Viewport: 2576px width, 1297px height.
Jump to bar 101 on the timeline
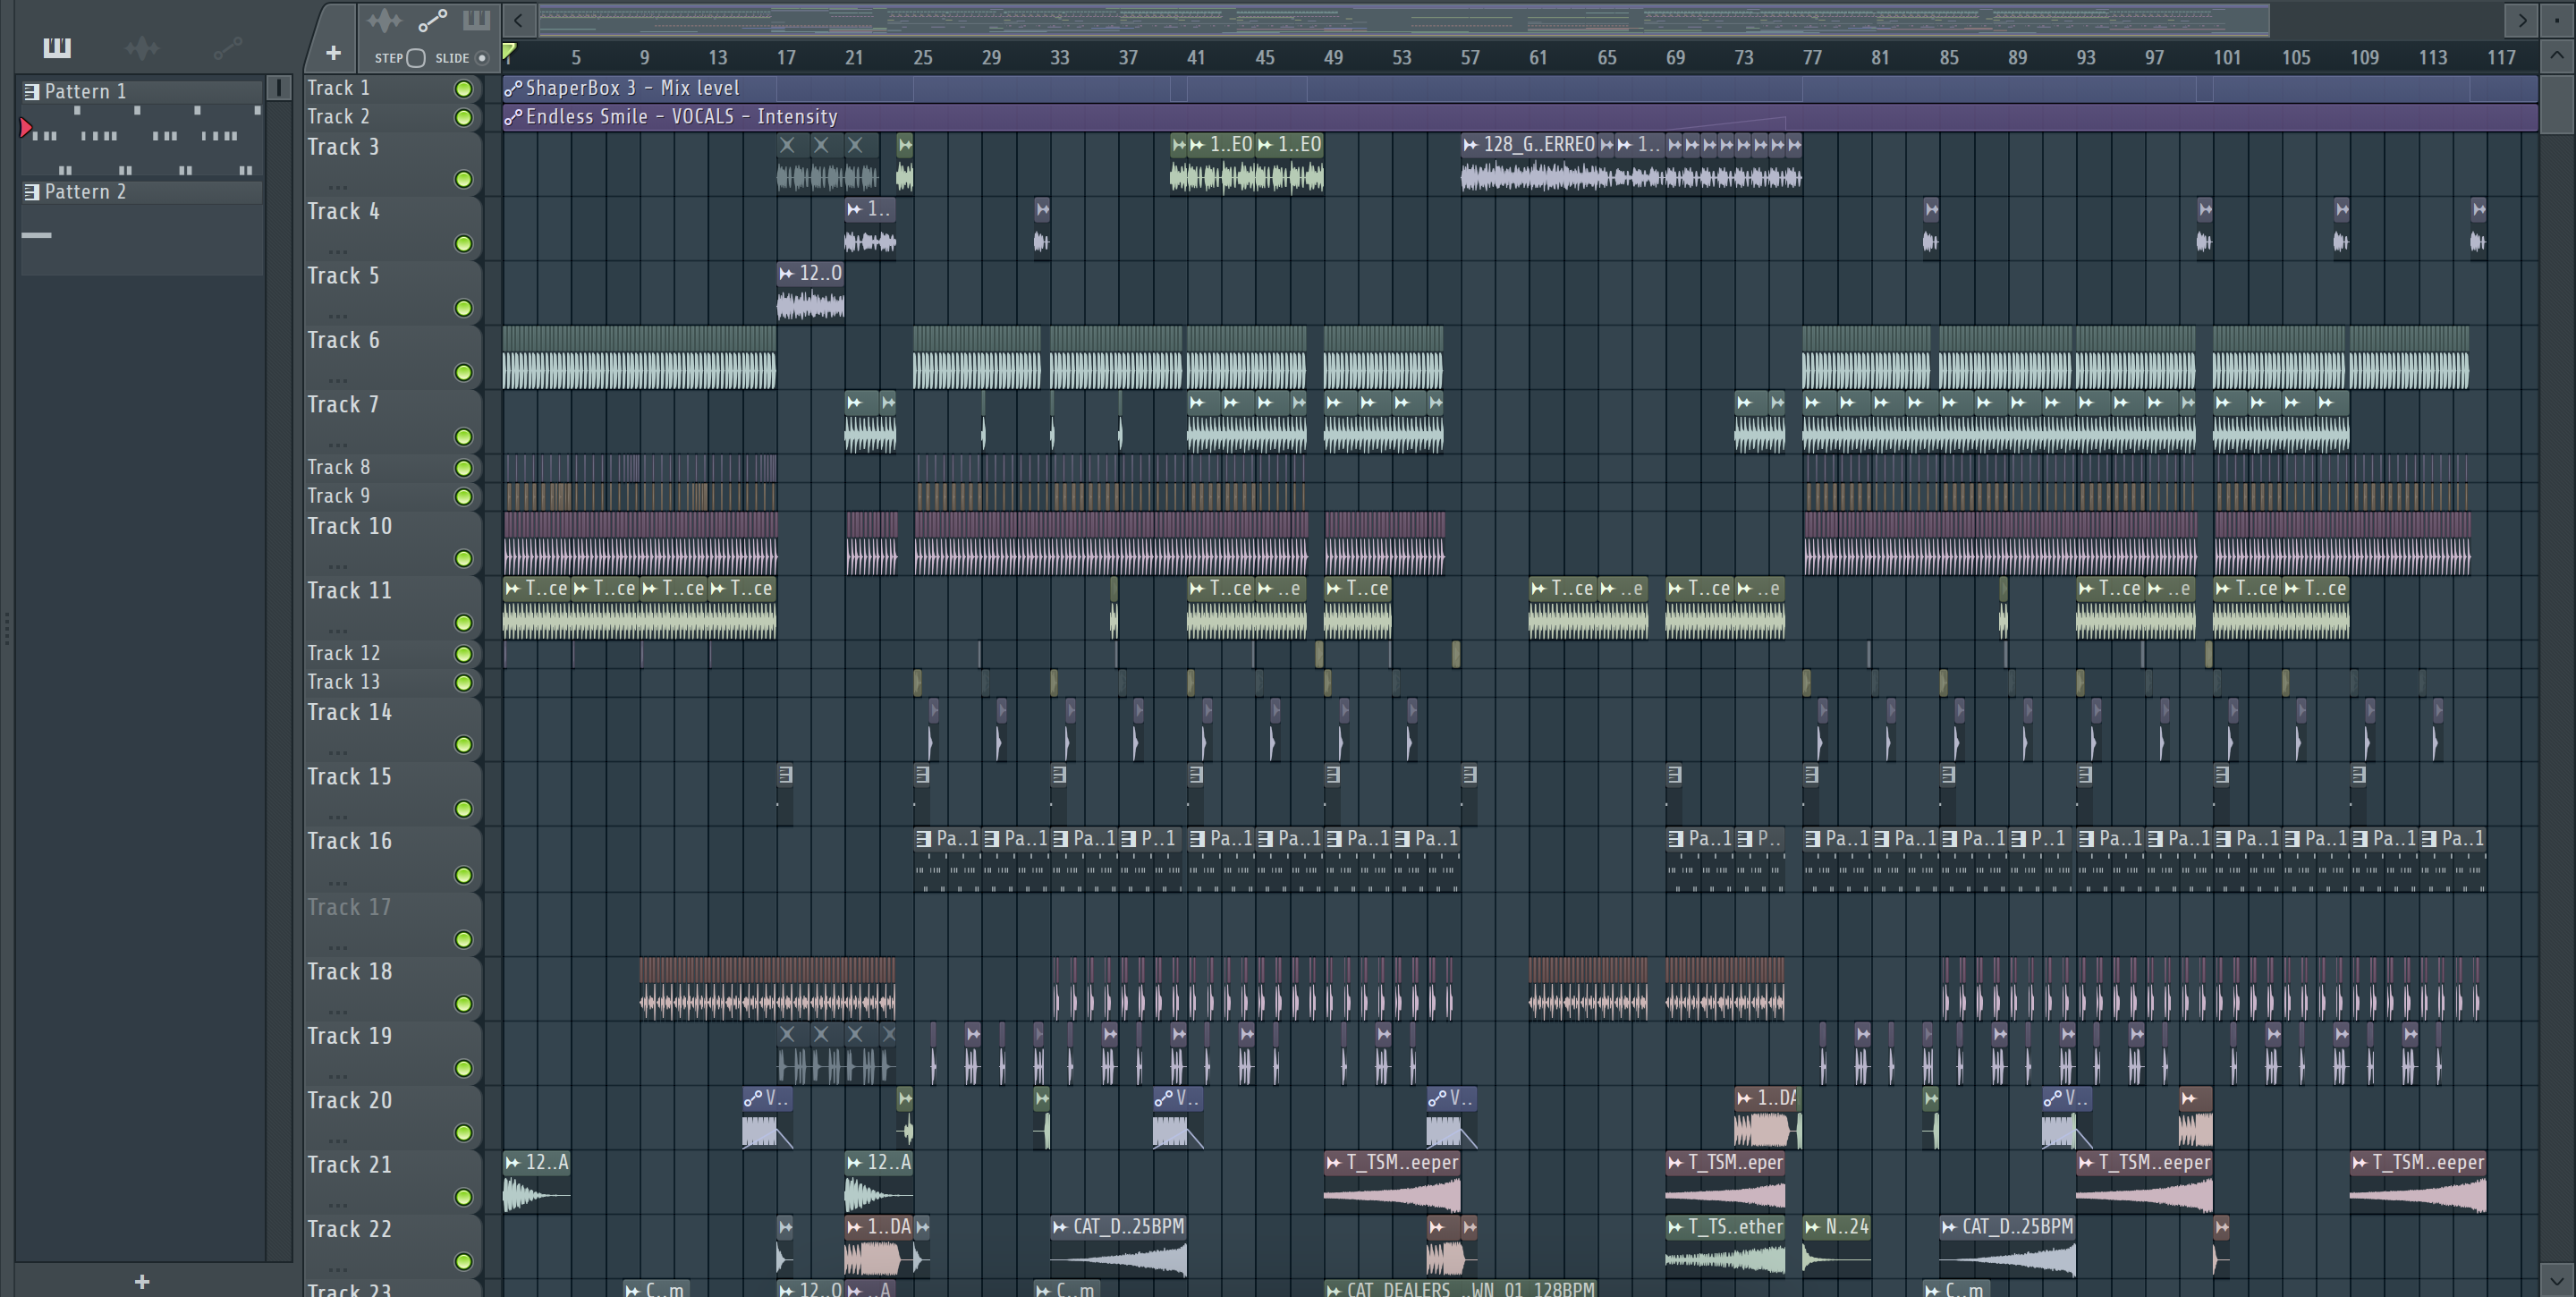[2226, 57]
